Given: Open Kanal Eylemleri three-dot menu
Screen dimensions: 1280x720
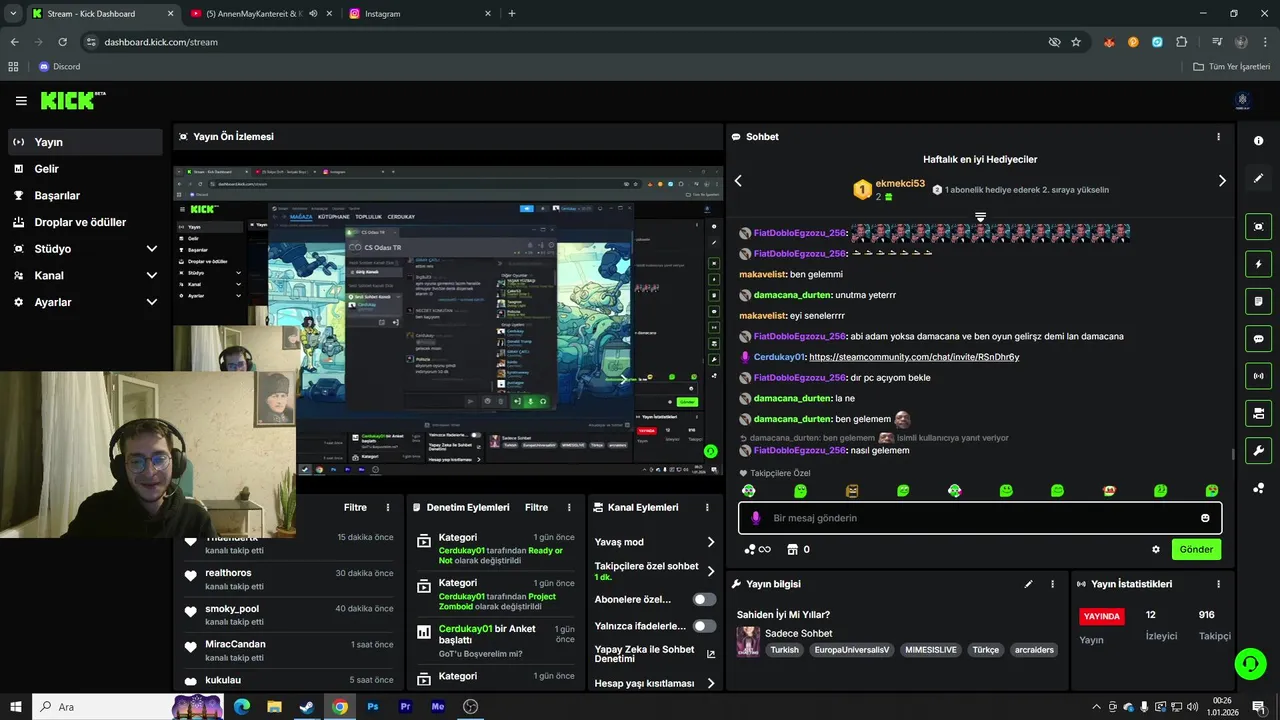Looking at the screenshot, I should 707,507.
